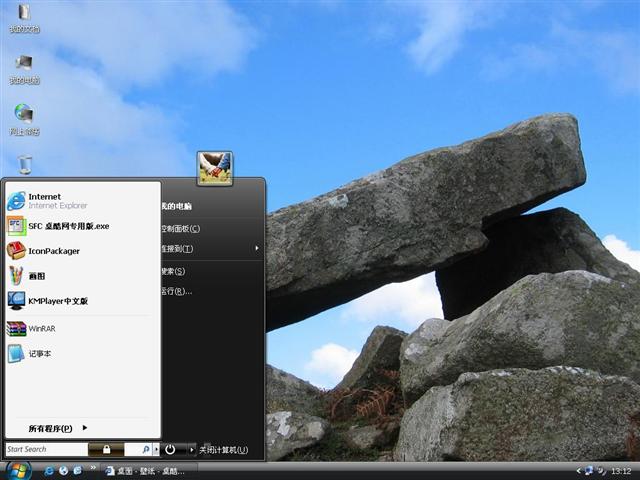Select the Recycle Bin desktop icon
Image resolution: width=640 pixels, height=480 pixels.
tap(25, 164)
